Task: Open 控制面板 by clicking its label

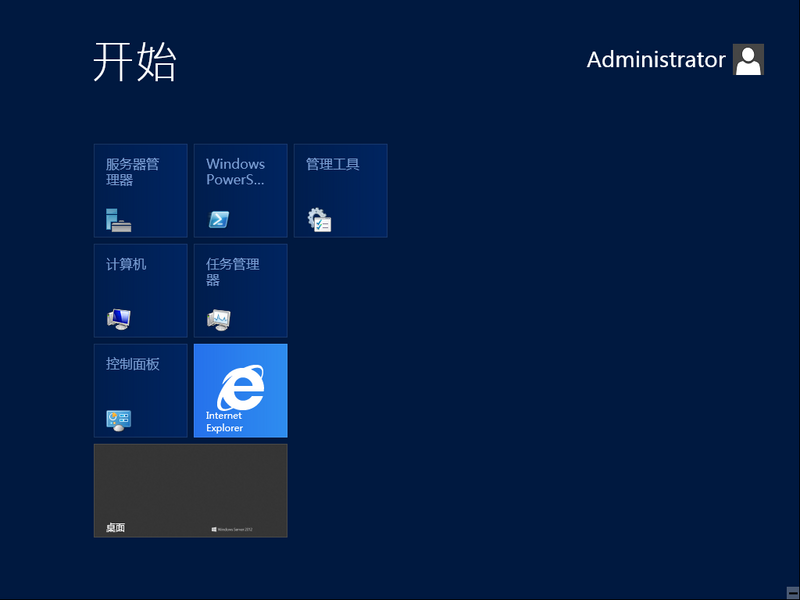Action: click(x=132, y=364)
